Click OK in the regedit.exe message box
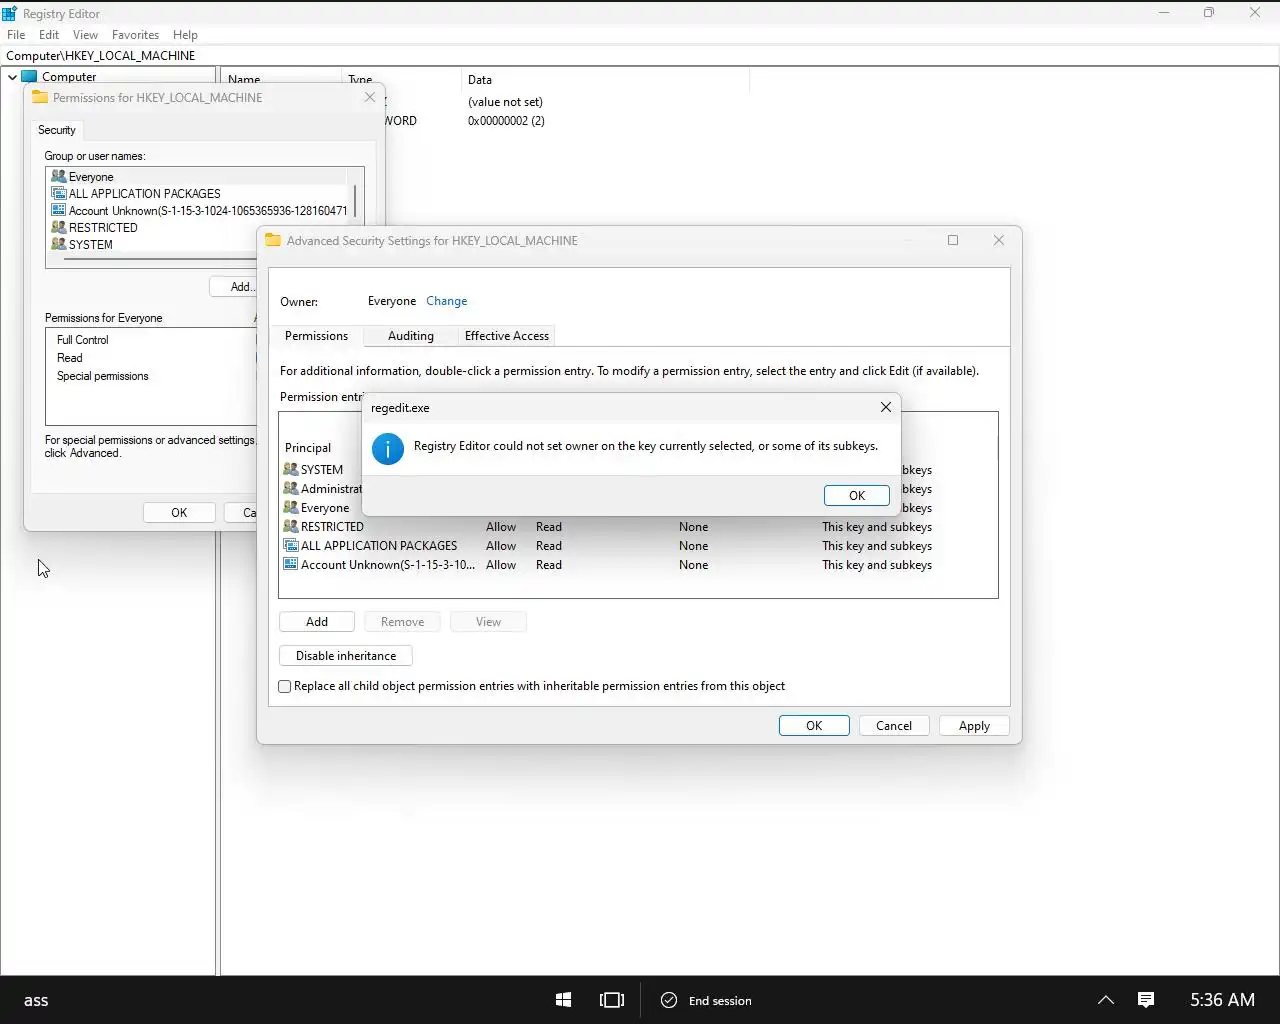The height and width of the screenshot is (1024, 1280). point(857,496)
